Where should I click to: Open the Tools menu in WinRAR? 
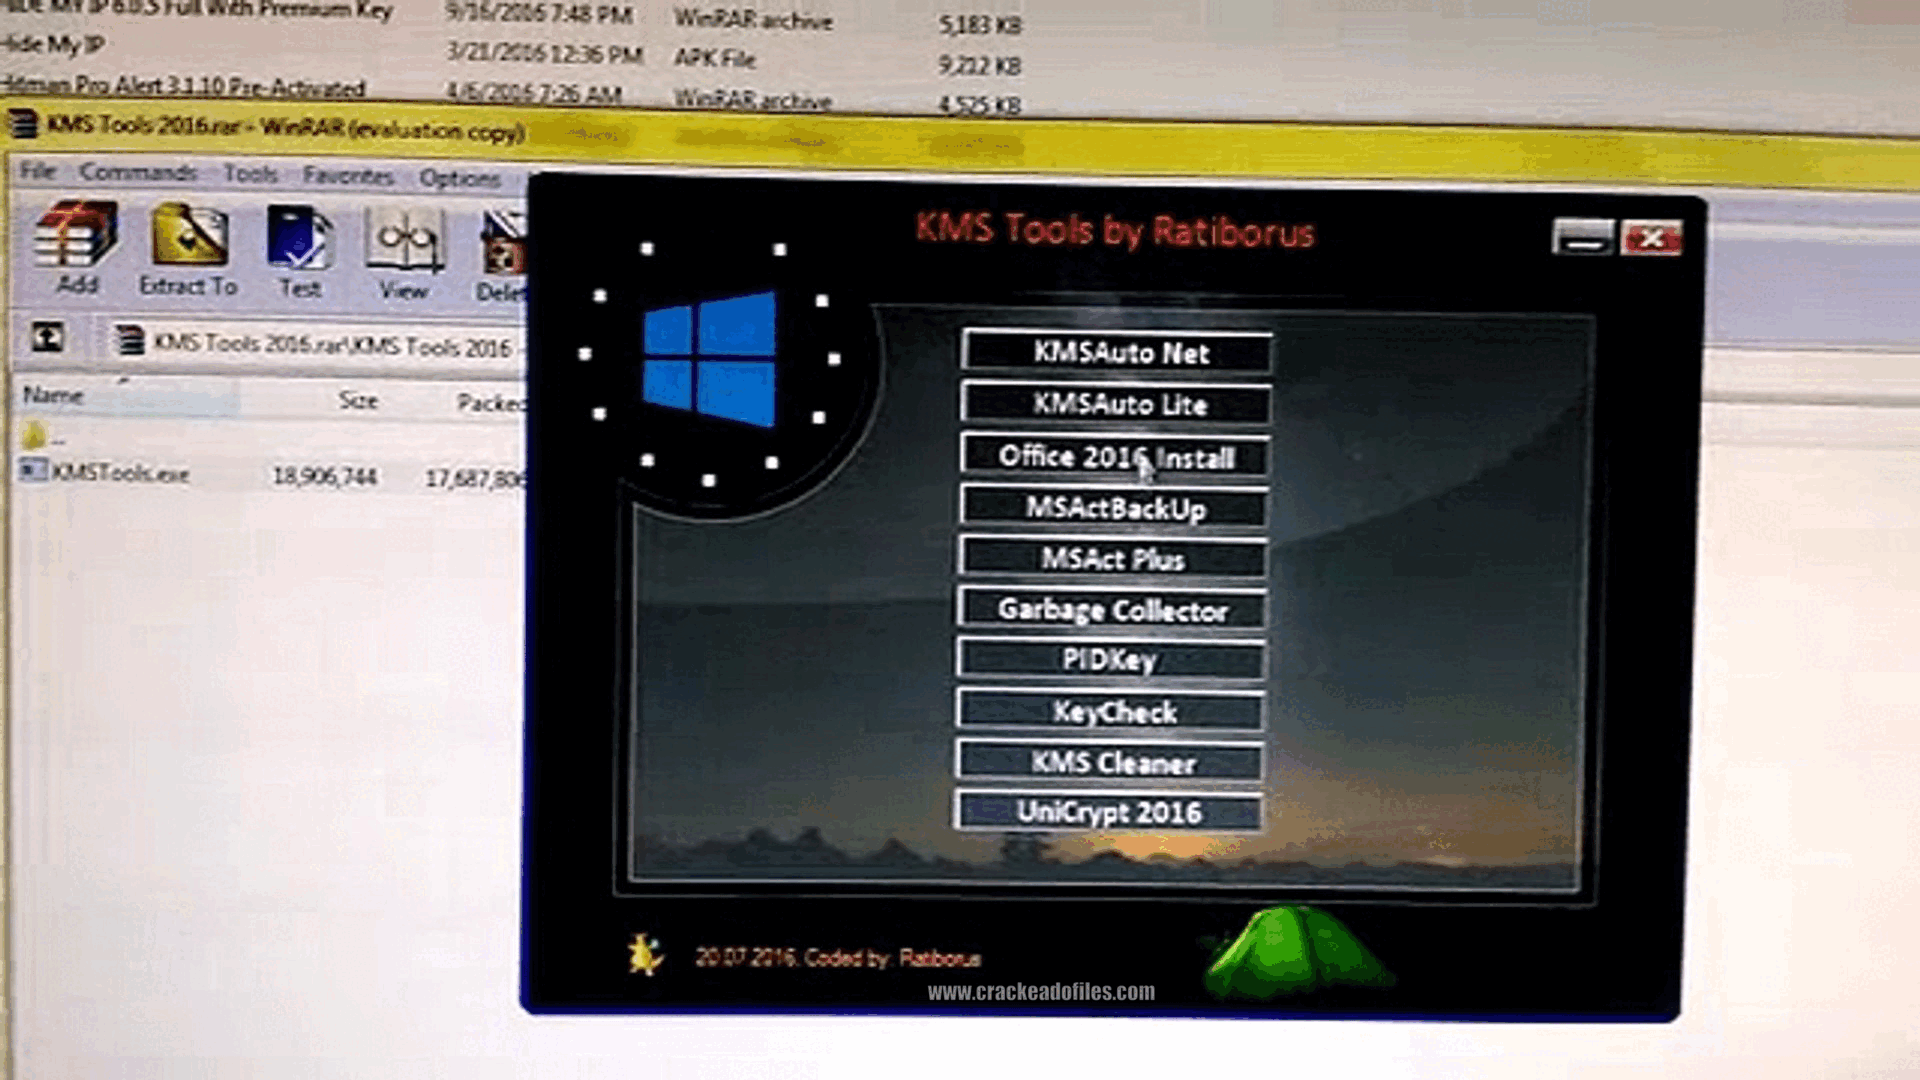click(x=250, y=174)
